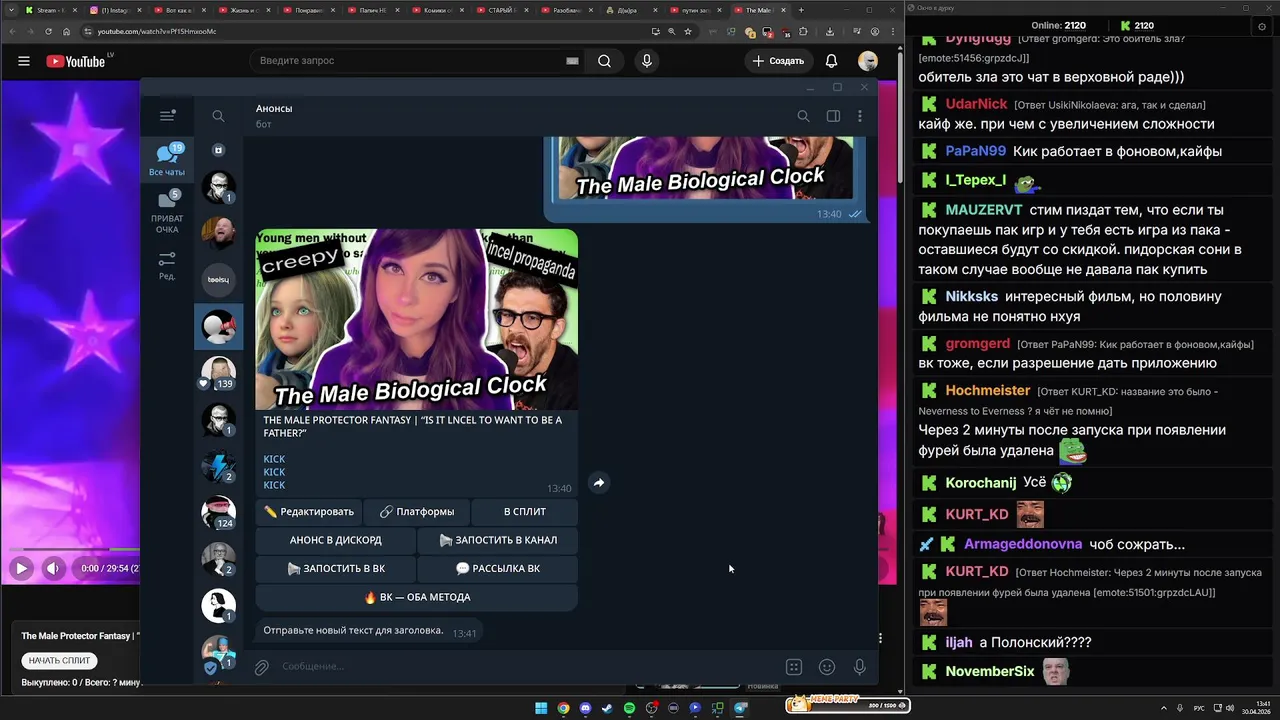Open the third KICK link

pyautogui.click(x=274, y=485)
